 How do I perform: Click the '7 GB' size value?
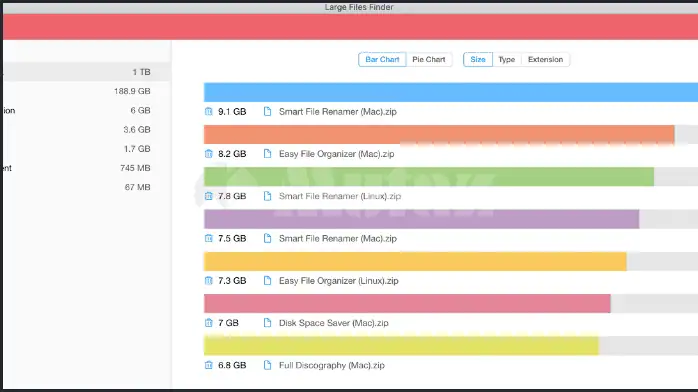click(x=228, y=323)
